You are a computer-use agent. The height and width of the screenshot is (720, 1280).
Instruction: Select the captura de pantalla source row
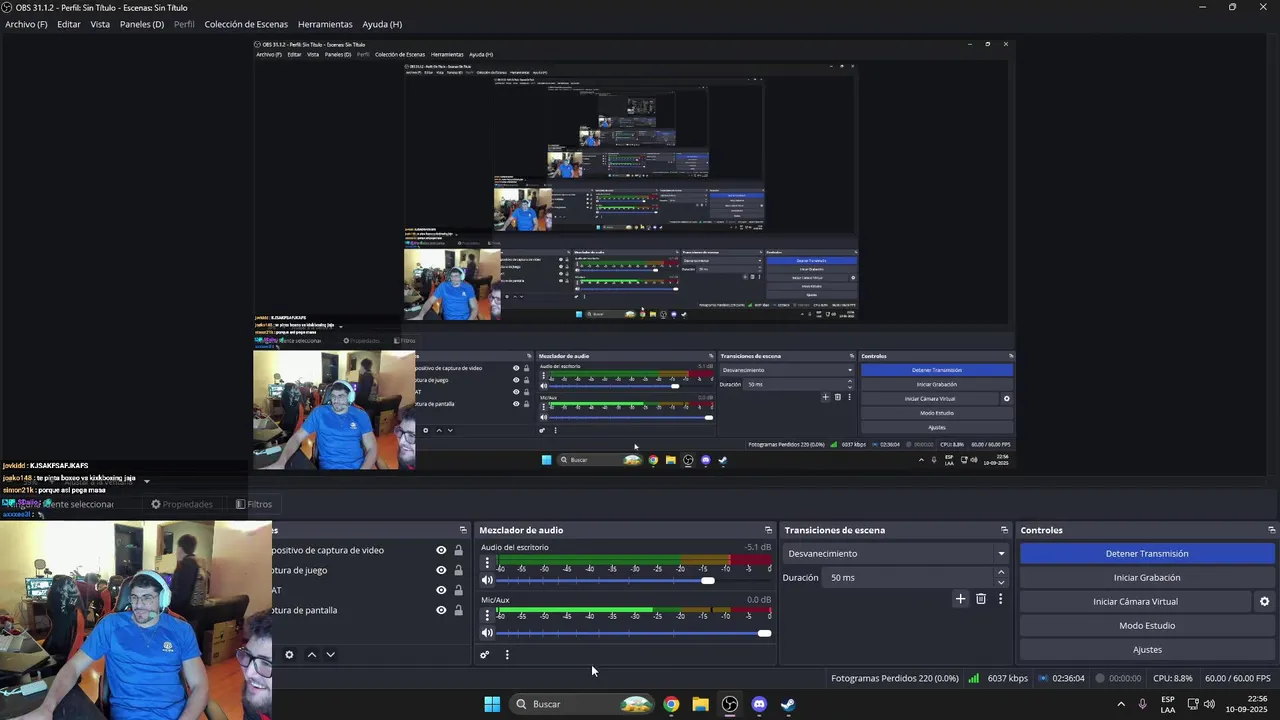tap(370, 610)
